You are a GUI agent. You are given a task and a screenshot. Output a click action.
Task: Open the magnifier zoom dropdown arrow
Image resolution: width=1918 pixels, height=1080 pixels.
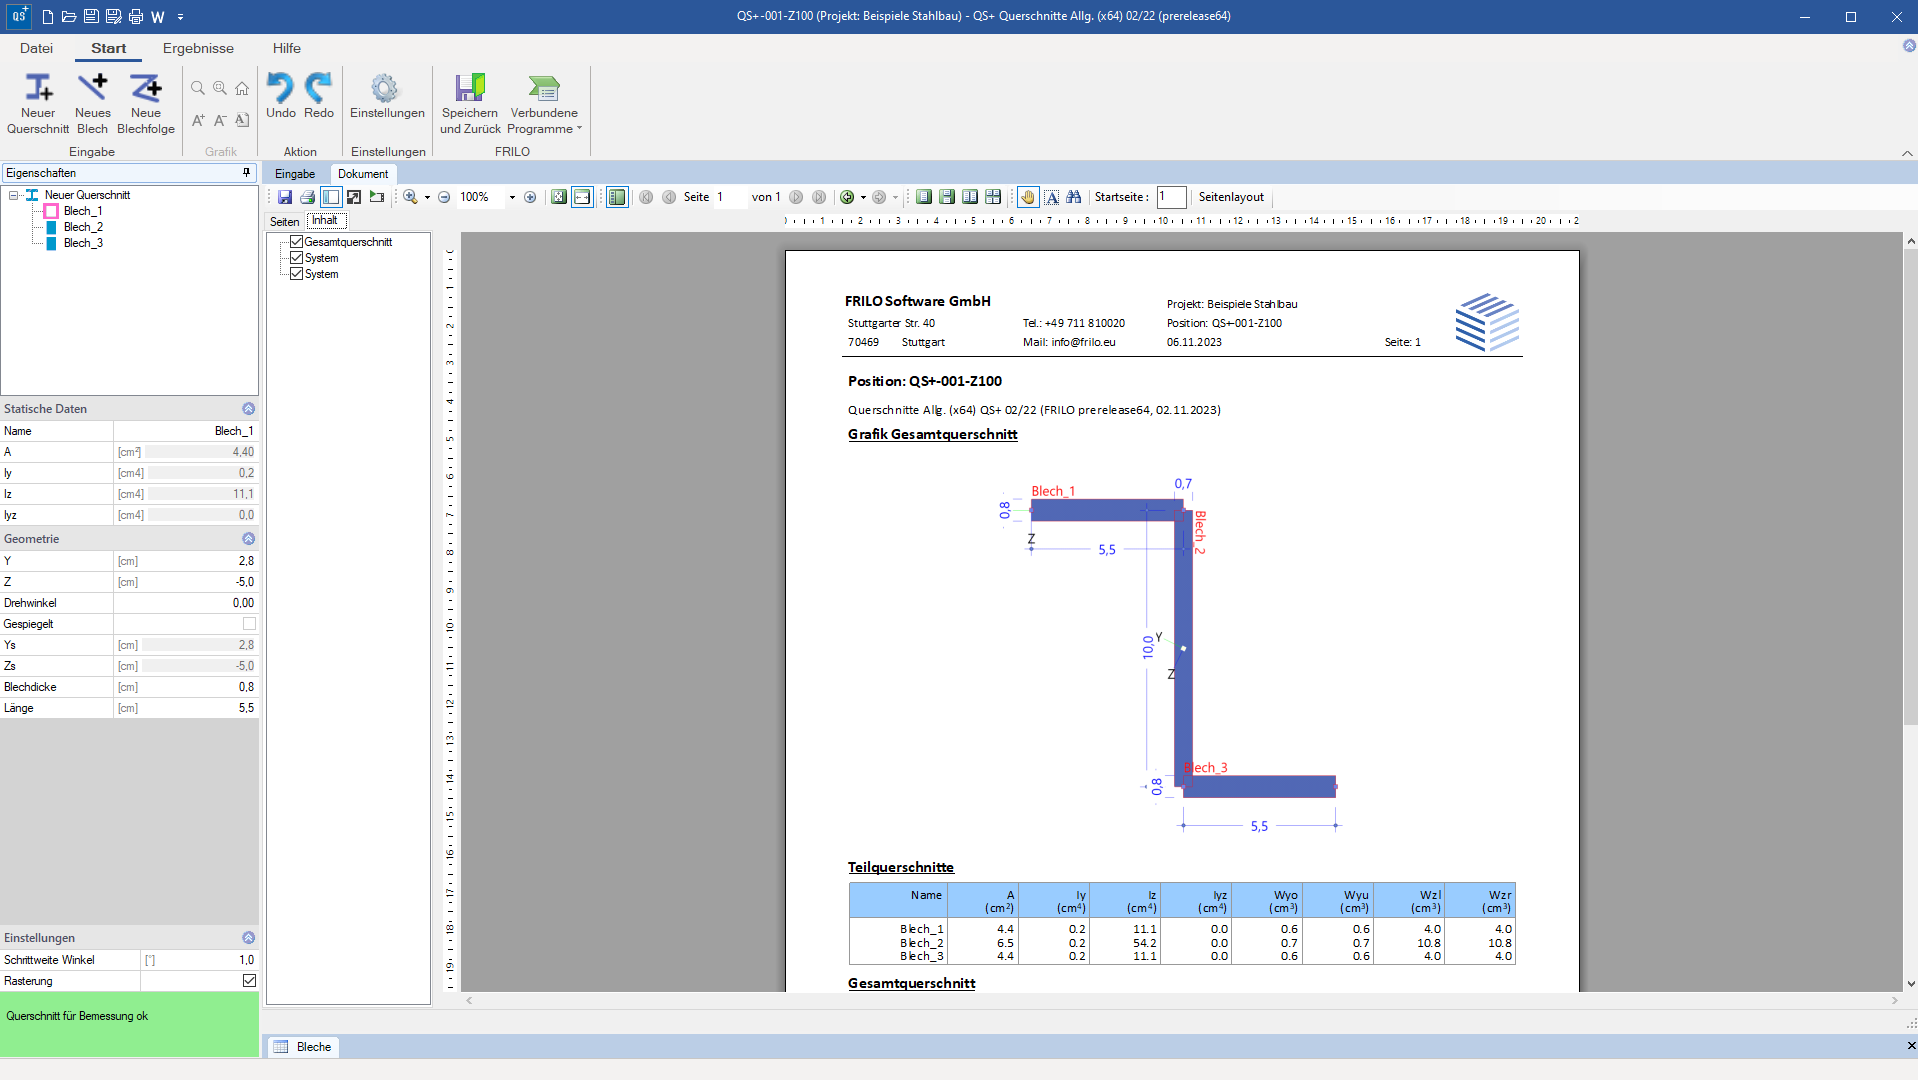click(x=427, y=197)
